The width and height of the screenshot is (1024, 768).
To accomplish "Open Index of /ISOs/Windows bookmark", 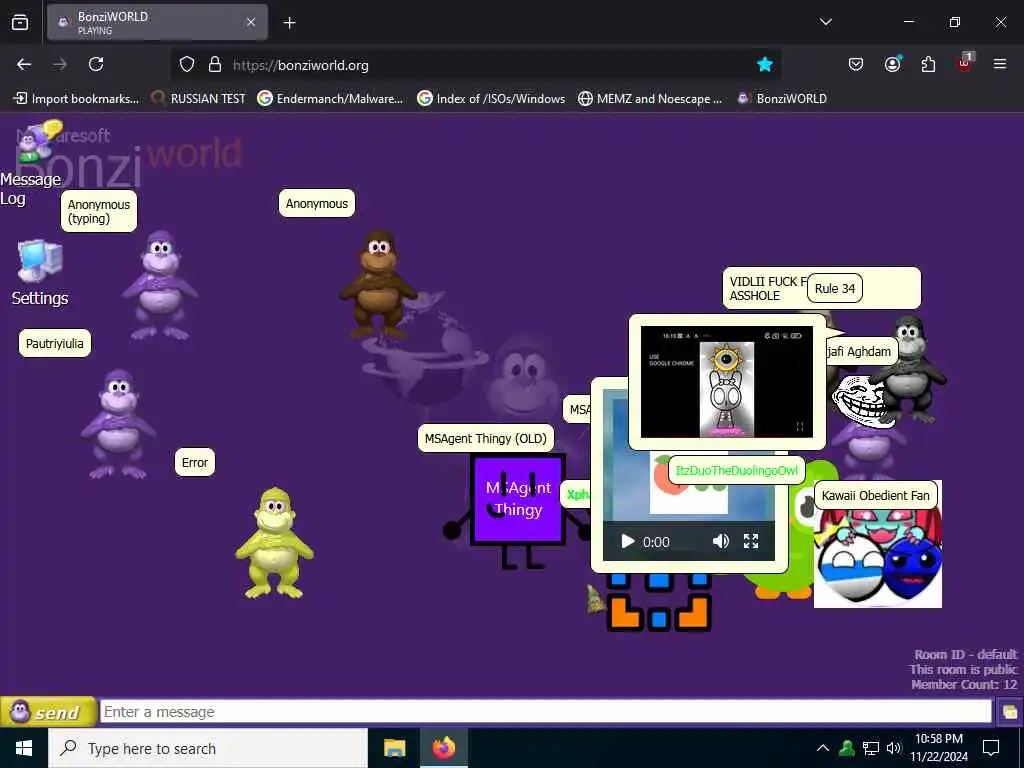I will [491, 99].
